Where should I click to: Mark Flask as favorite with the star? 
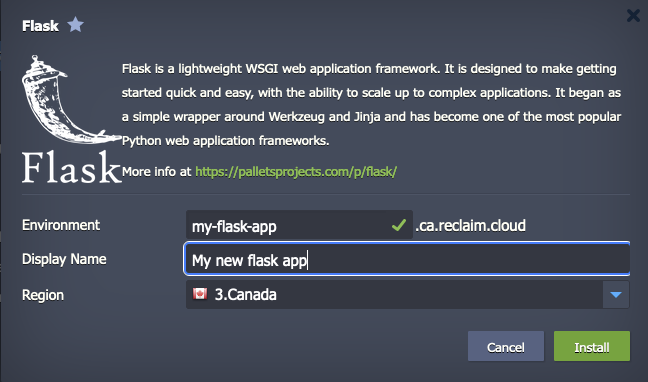(x=75, y=25)
